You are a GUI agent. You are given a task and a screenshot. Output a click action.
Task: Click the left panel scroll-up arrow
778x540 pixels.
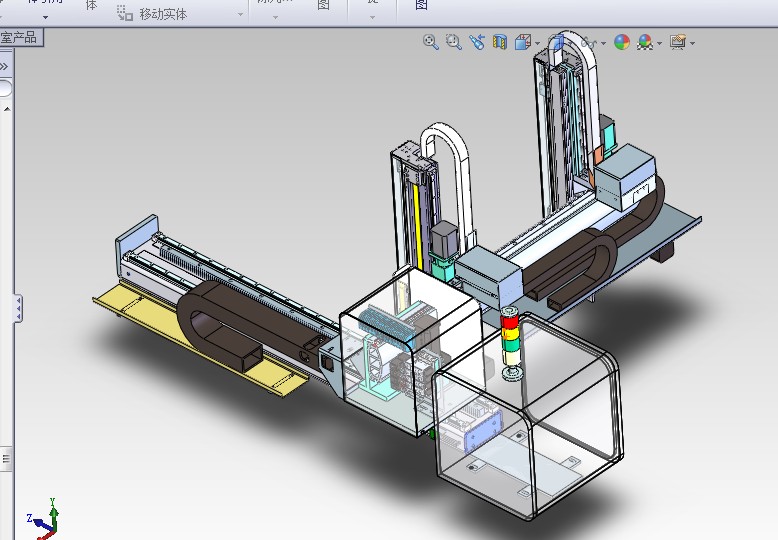point(7,109)
